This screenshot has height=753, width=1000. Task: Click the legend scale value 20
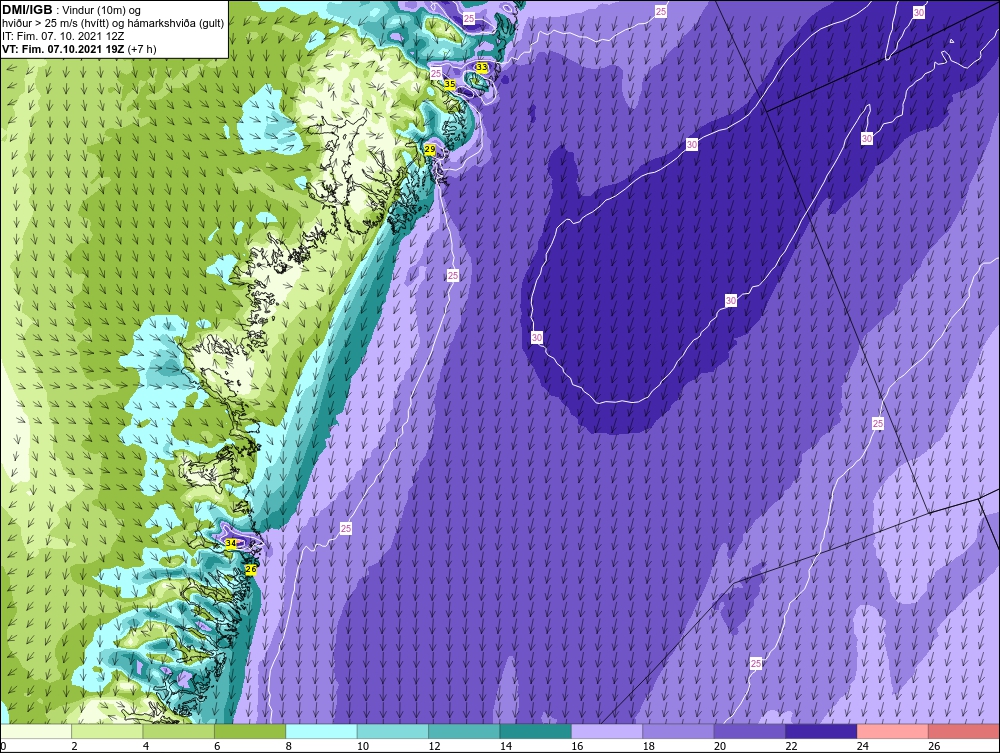(720, 746)
